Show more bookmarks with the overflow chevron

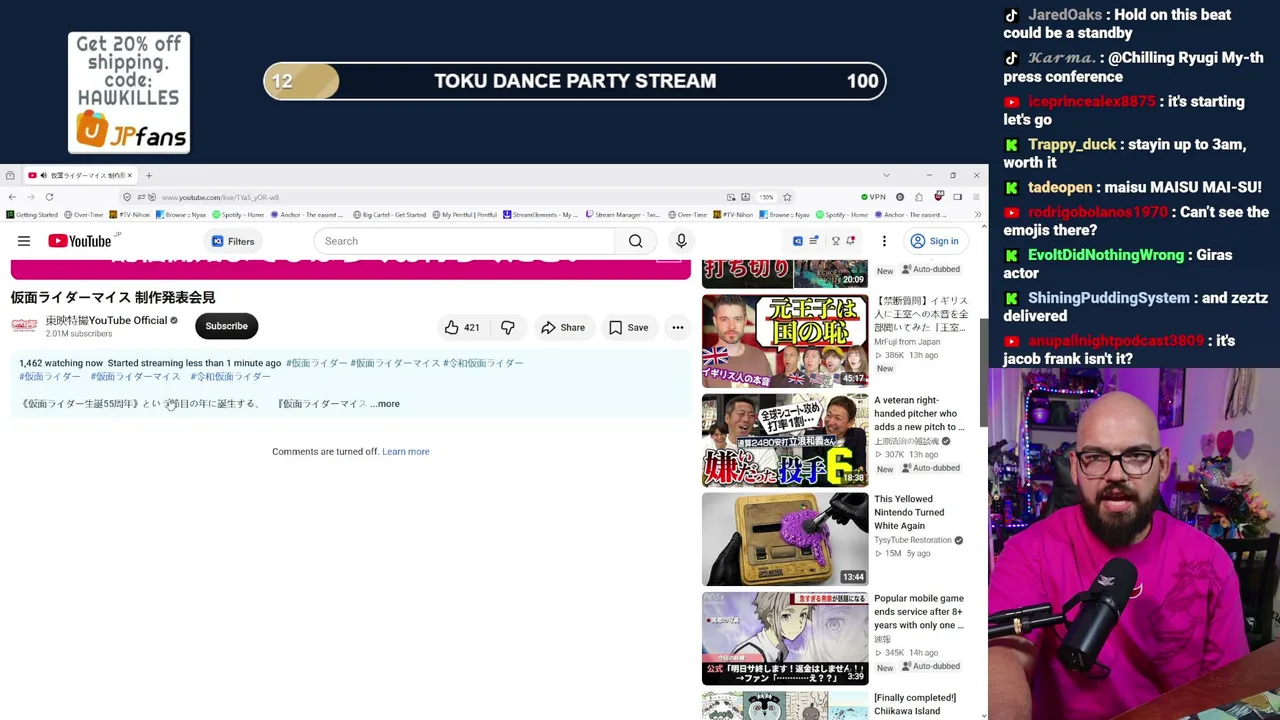tap(977, 215)
